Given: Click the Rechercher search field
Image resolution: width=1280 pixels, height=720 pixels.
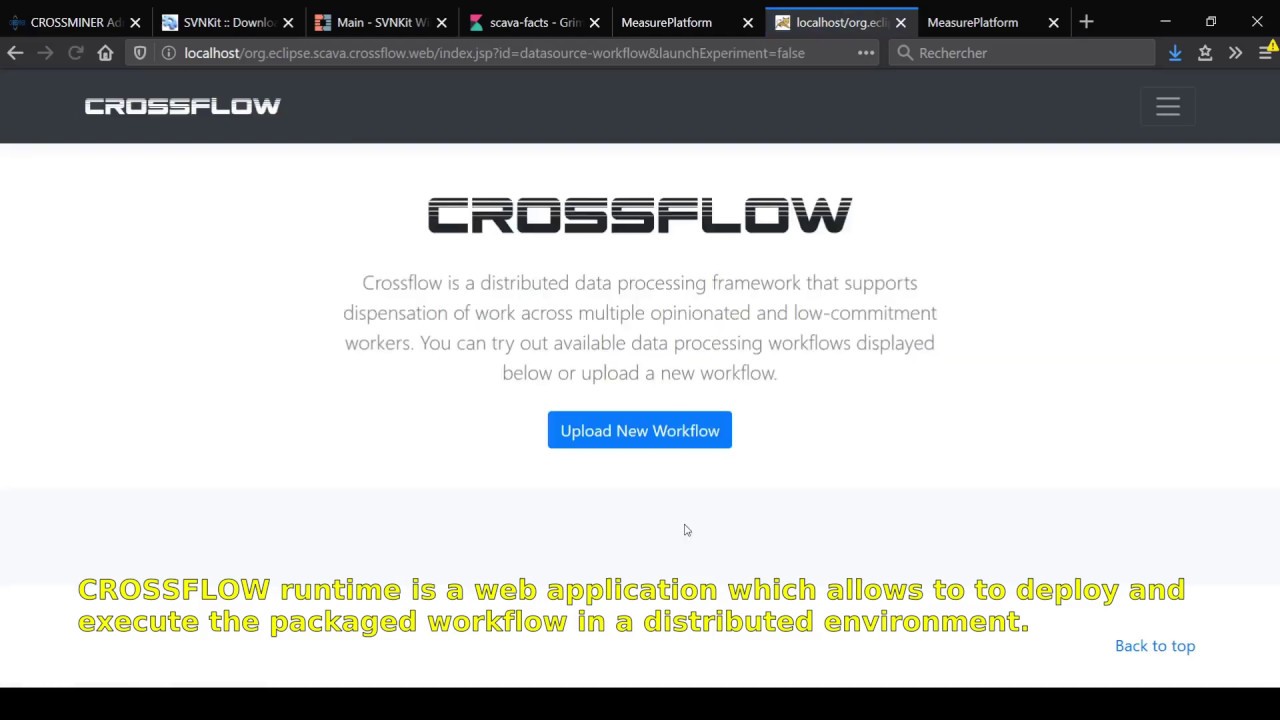Looking at the screenshot, I should click(x=1022, y=53).
